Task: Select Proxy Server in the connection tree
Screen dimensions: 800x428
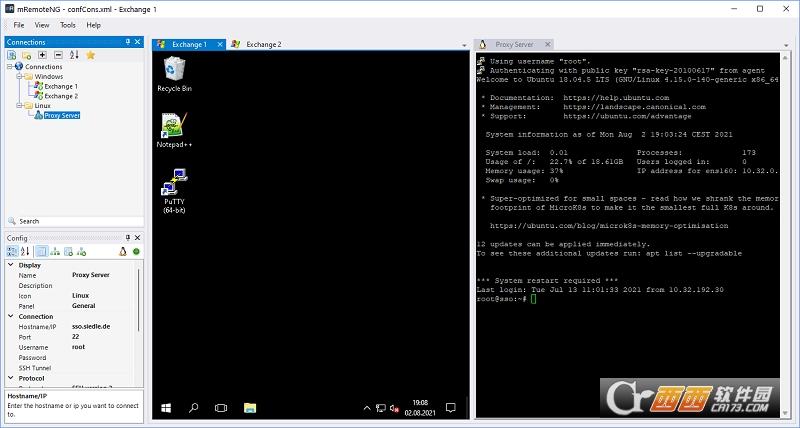Action: [x=62, y=115]
